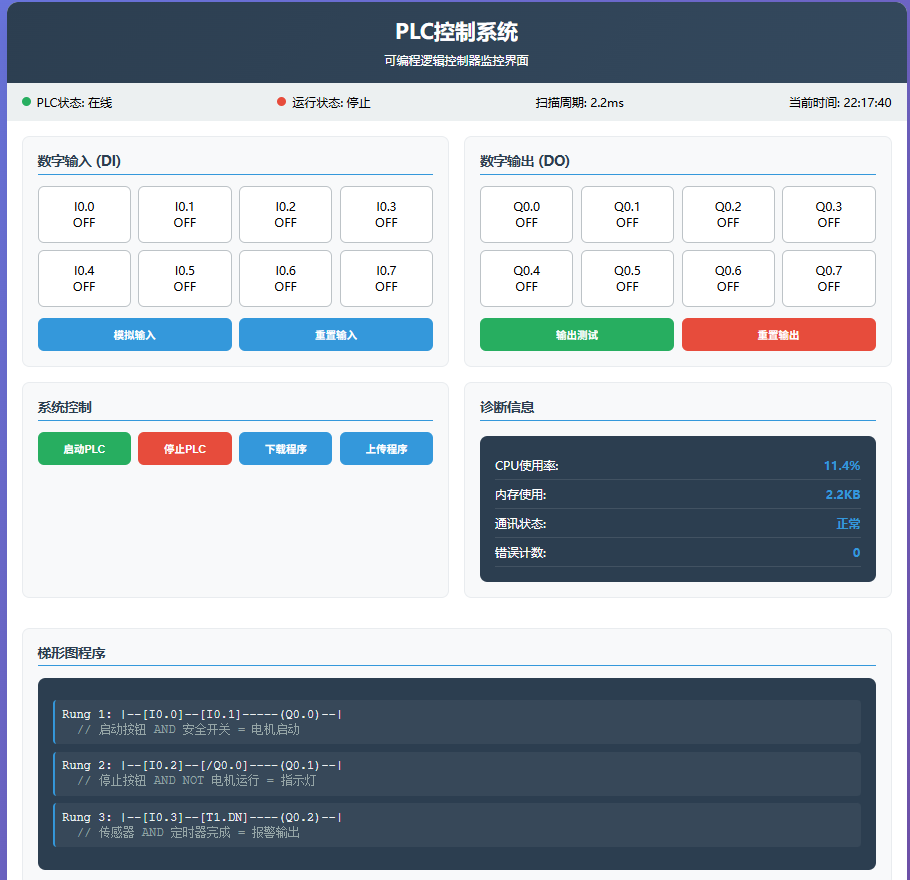This screenshot has height=880, width=910.
Task: Stop the PLC with 停止PLC
Action: click(185, 448)
